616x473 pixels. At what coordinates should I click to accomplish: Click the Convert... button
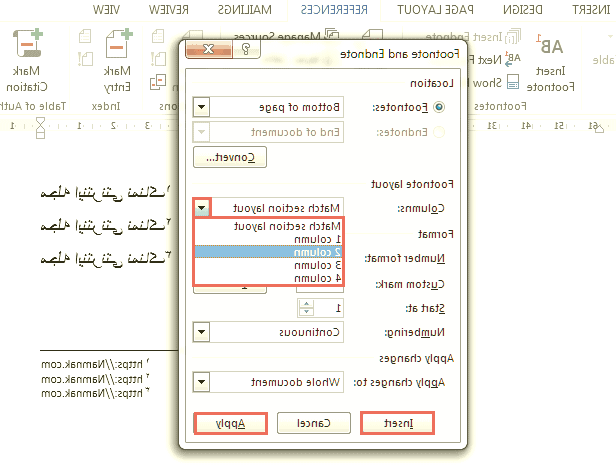(x=230, y=158)
